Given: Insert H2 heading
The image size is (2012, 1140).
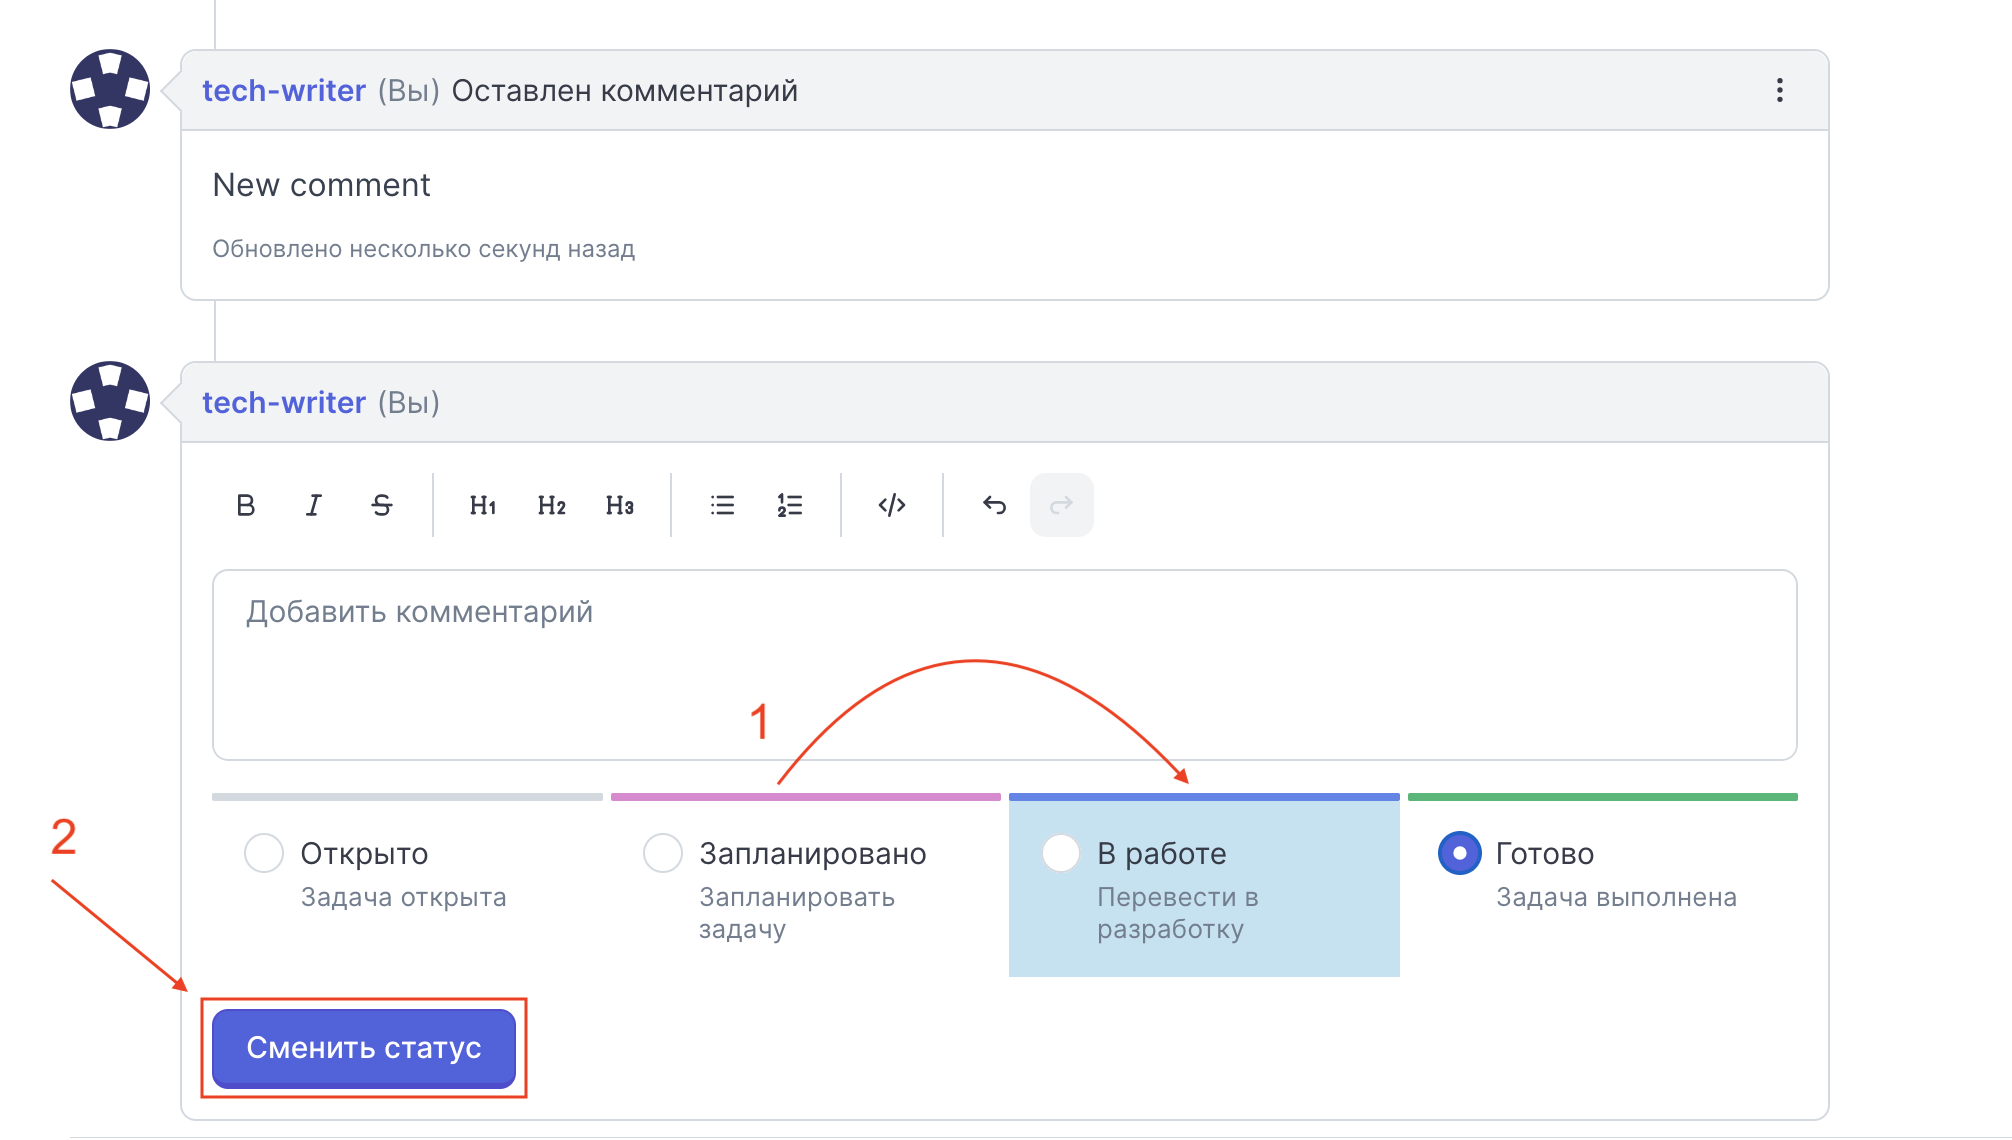Looking at the screenshot, I should click(551, 505).
